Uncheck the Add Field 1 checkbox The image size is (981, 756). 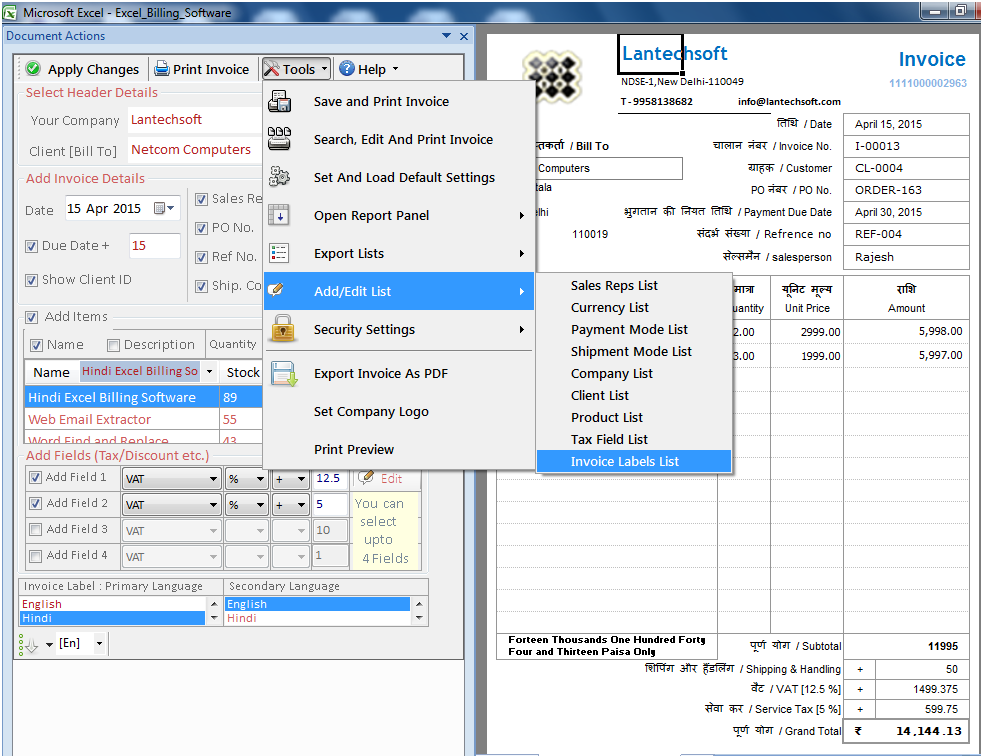click(x=36, y=478)
